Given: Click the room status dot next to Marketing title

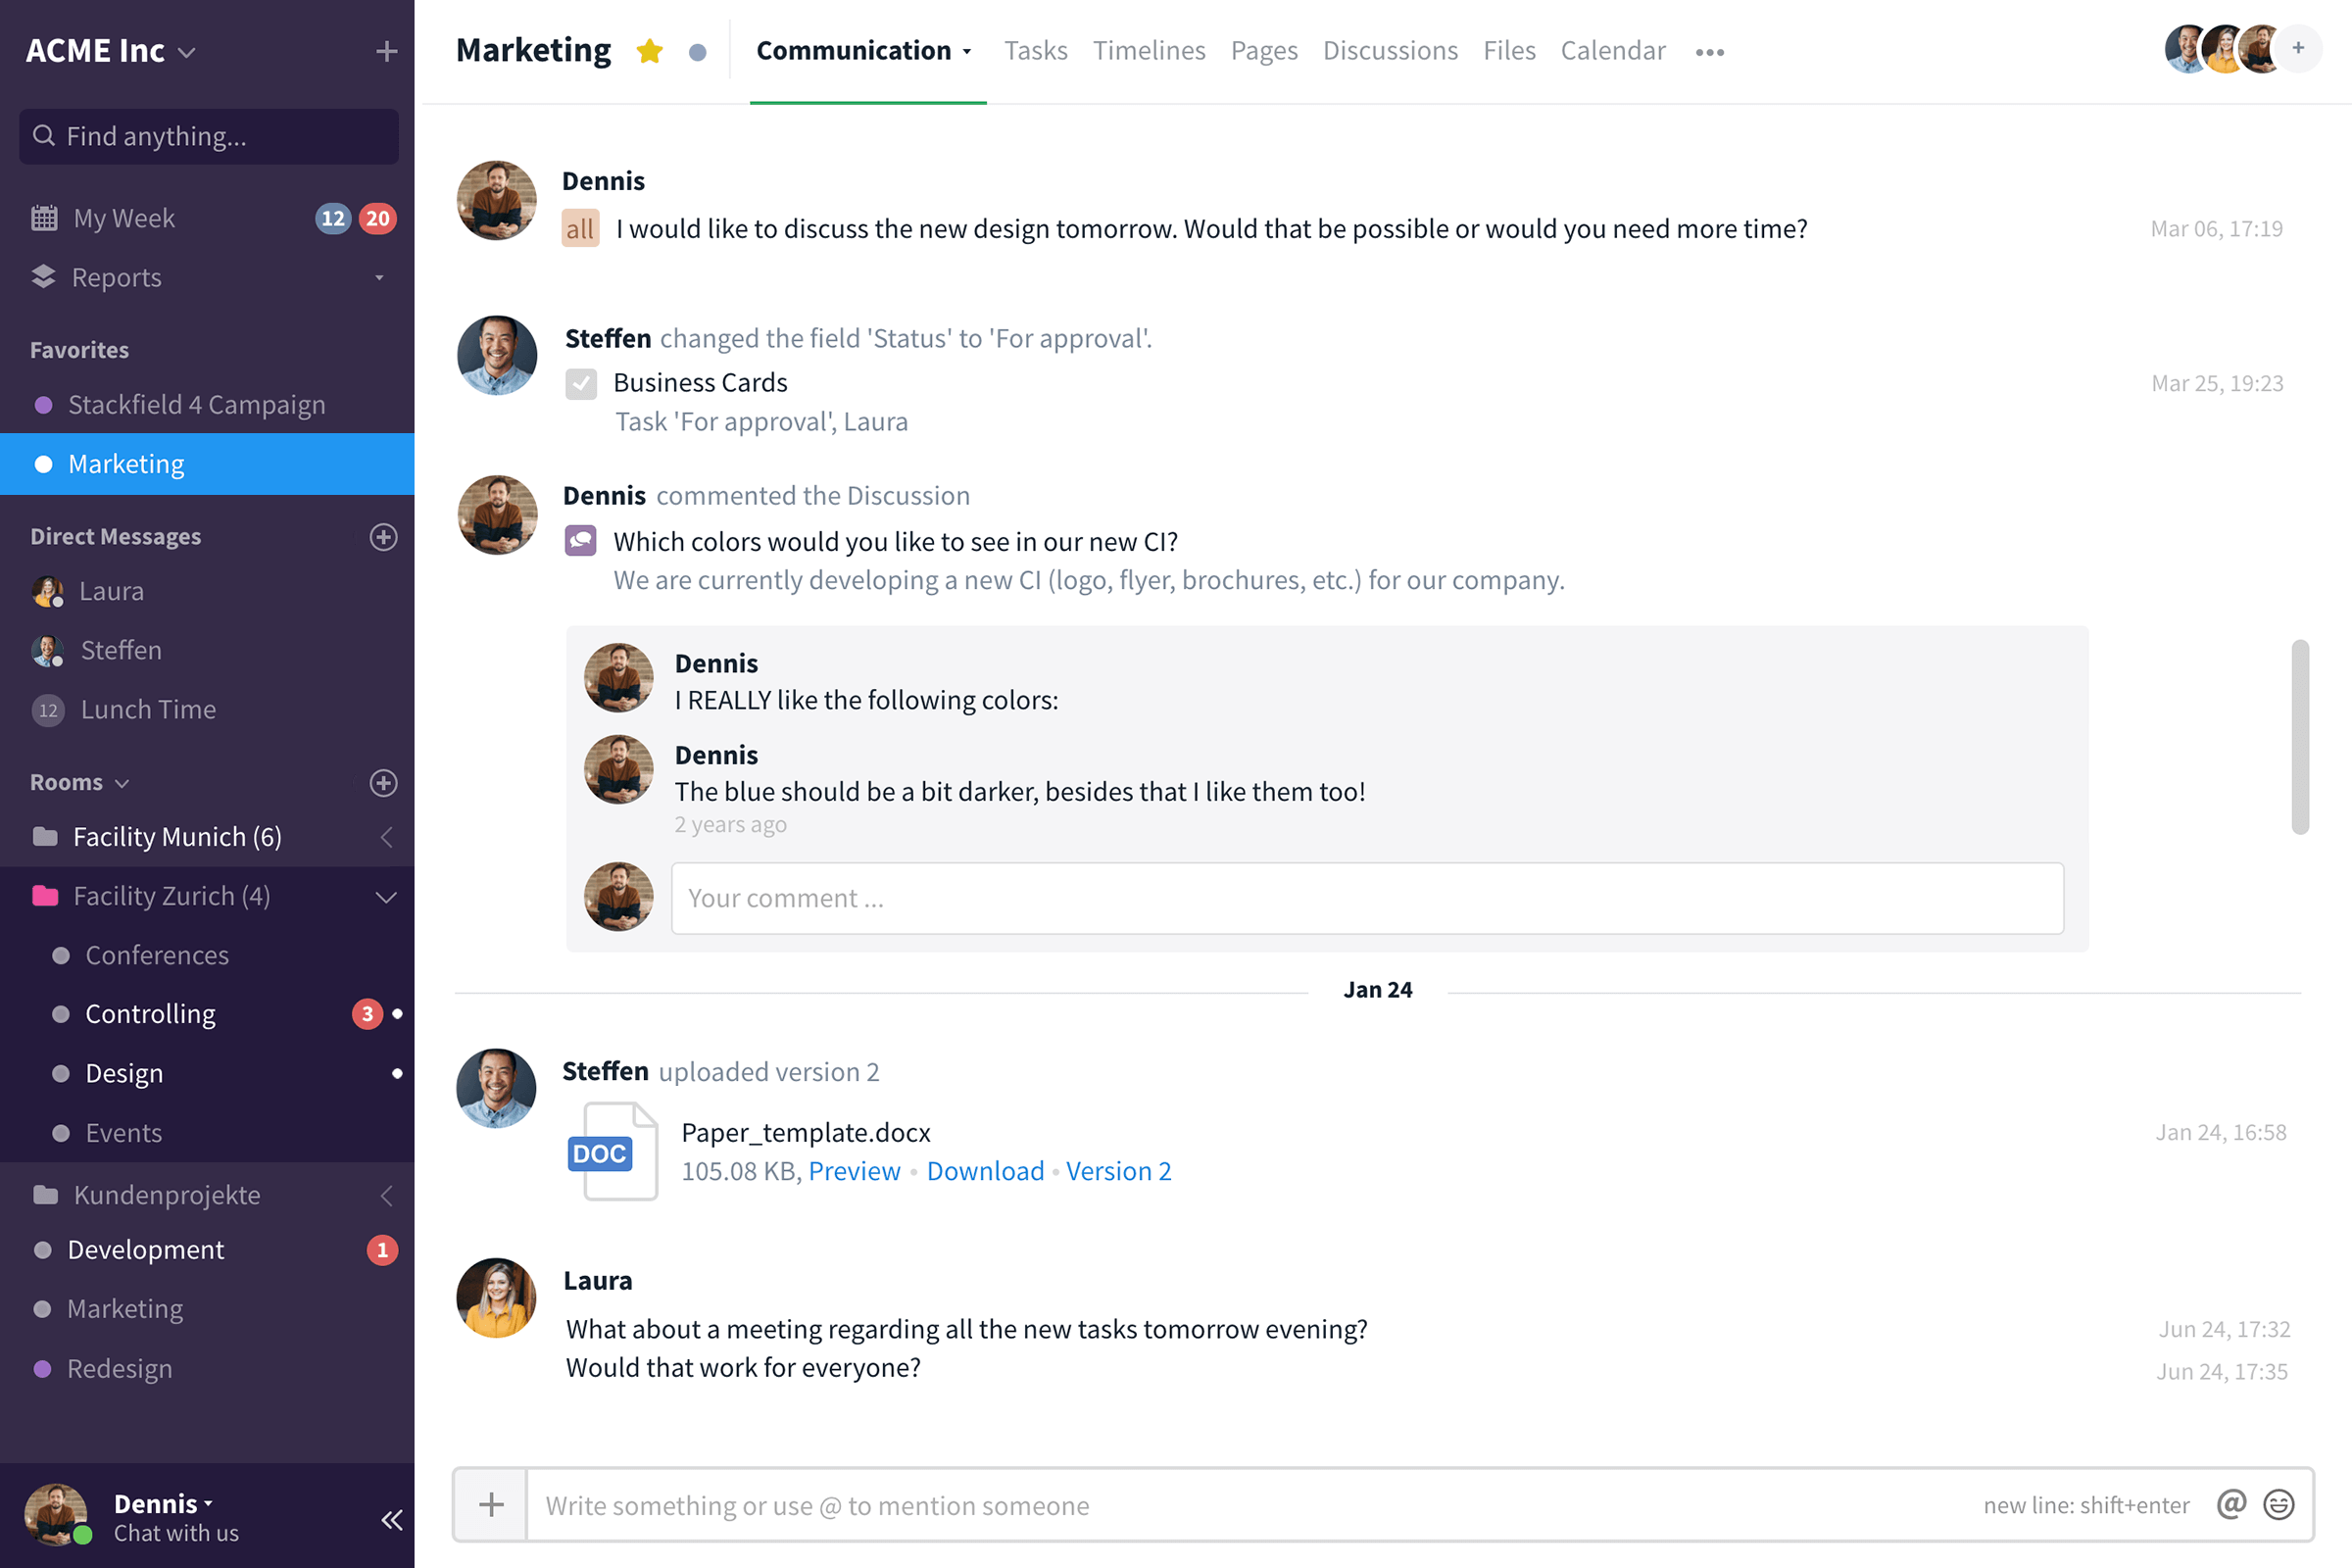Looking at the screenshot, I should click(698, 52).
